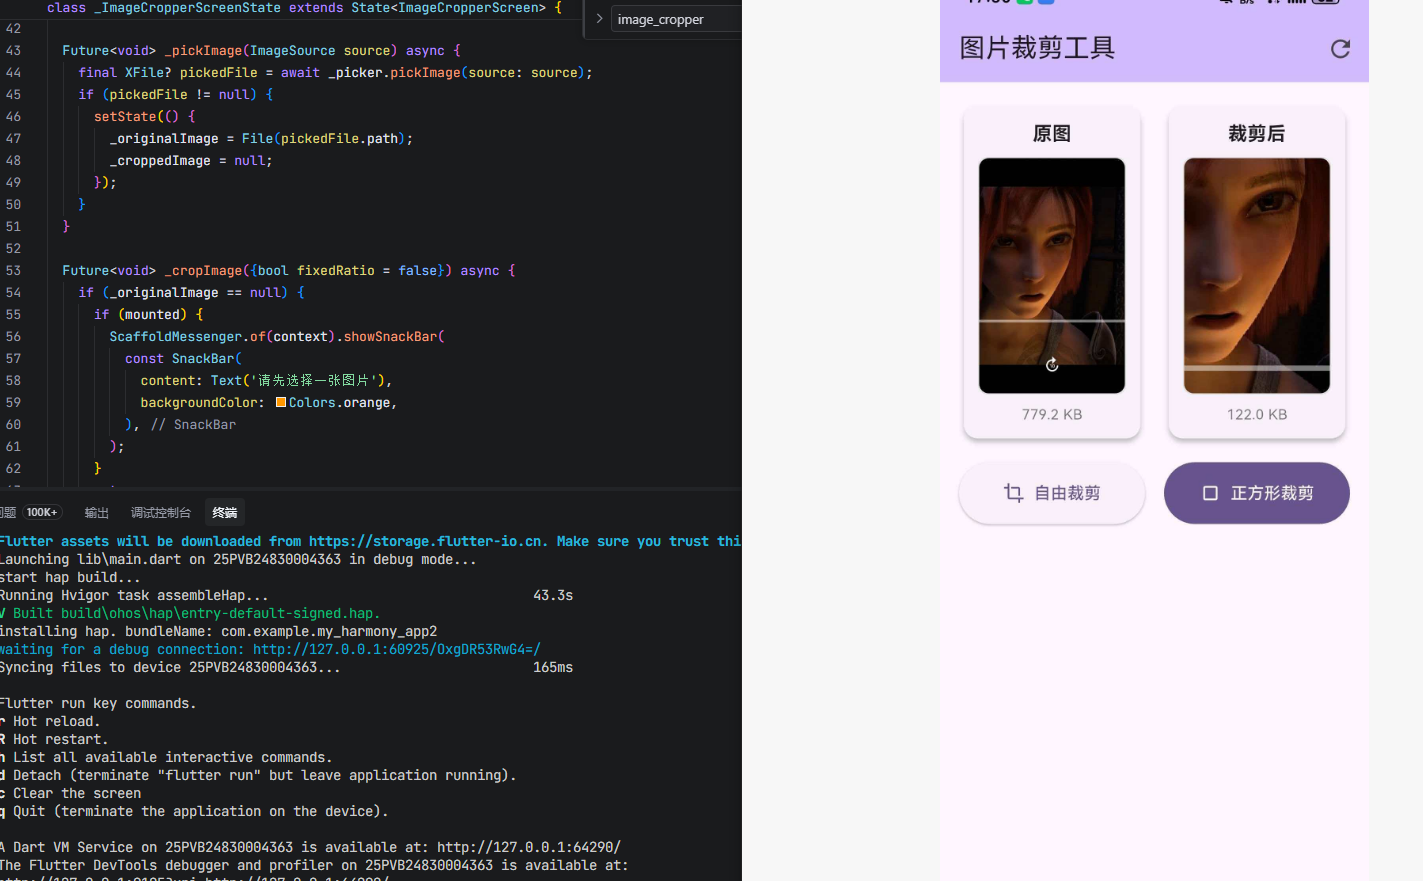Switch to the 调试控制台 panel tab
This screenshot has height=881, width=1423.
point(160,512)
